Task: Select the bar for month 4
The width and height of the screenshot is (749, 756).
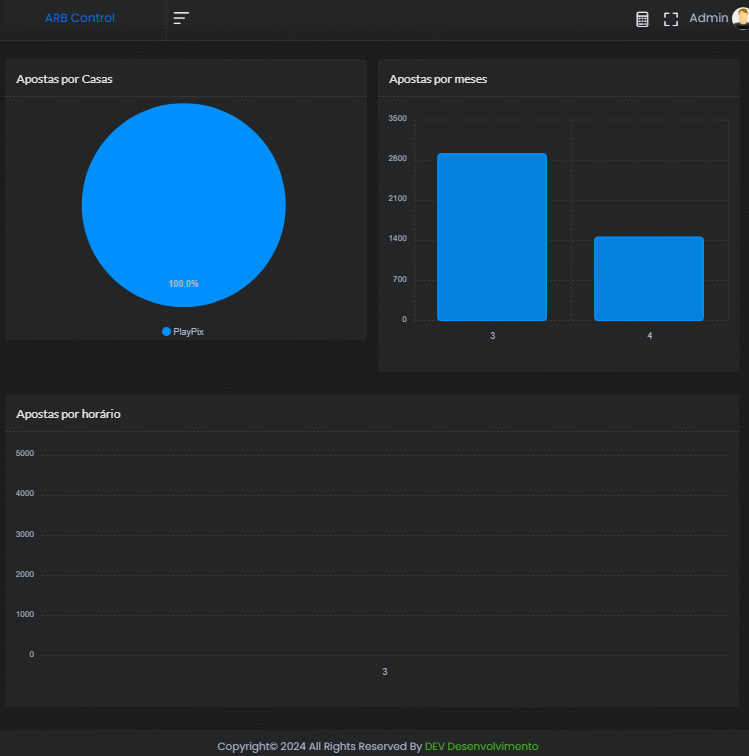Action: click(x=649, y=278)
